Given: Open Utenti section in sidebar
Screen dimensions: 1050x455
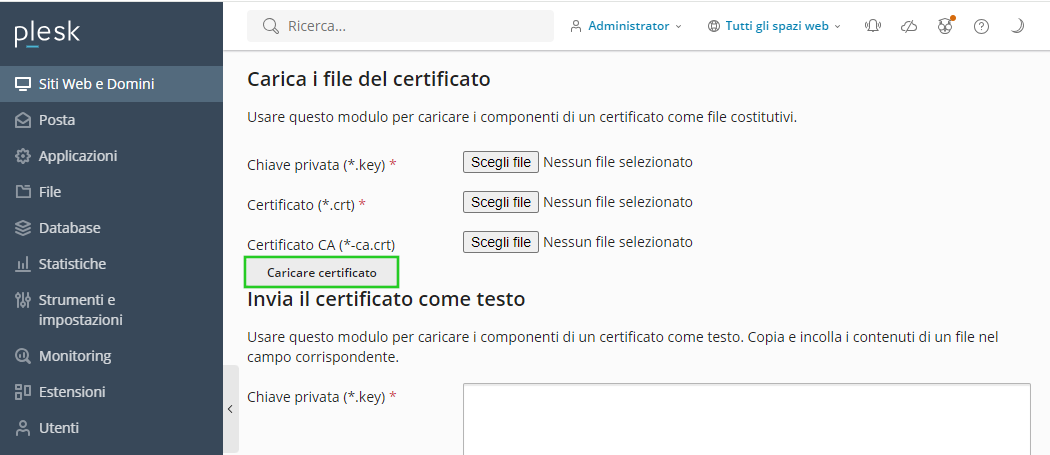Looking at the screenshot, I should coord(111,428).
